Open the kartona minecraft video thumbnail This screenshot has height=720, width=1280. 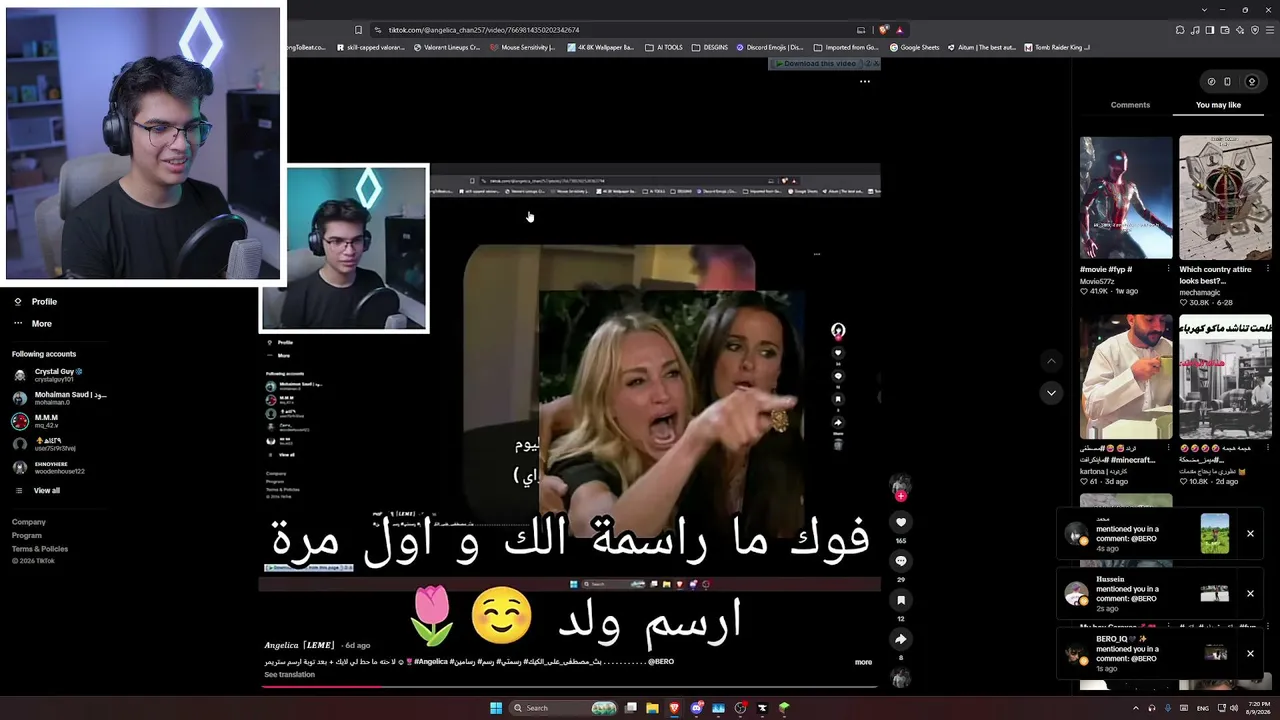pyautogui.click(x=1126, y=377)
